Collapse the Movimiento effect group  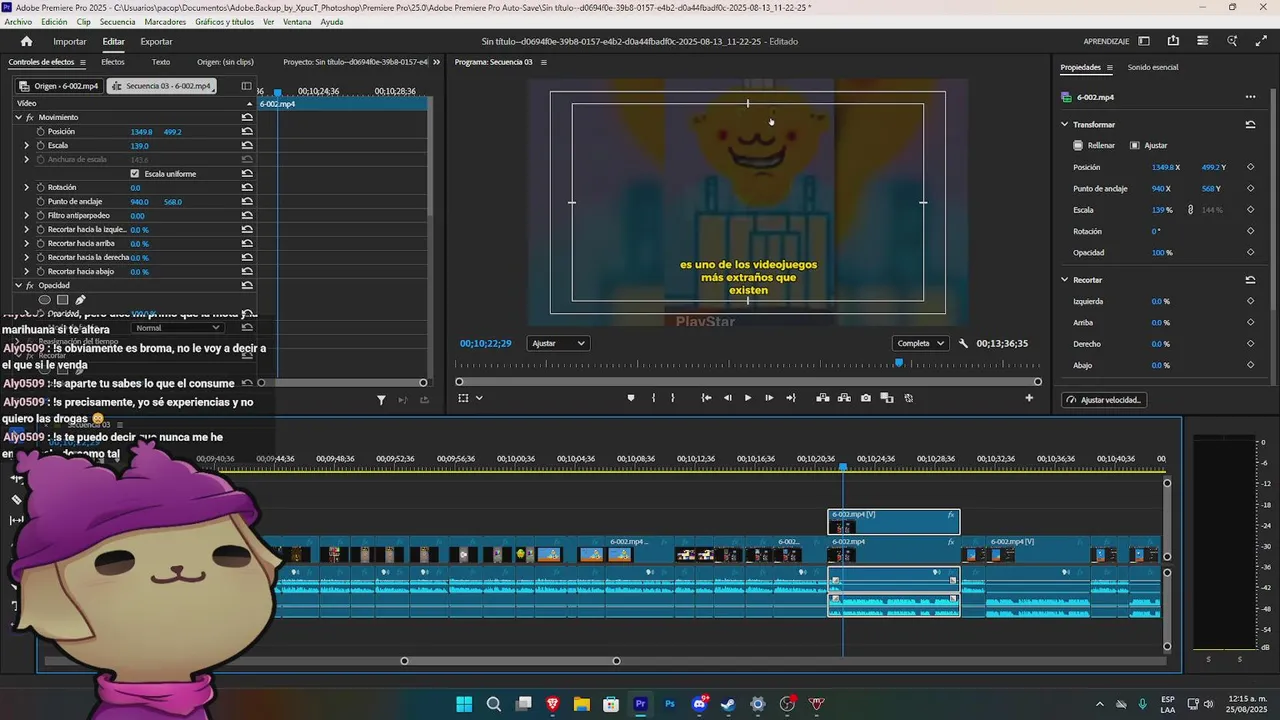pyautogui.click(x=18, y=117)
